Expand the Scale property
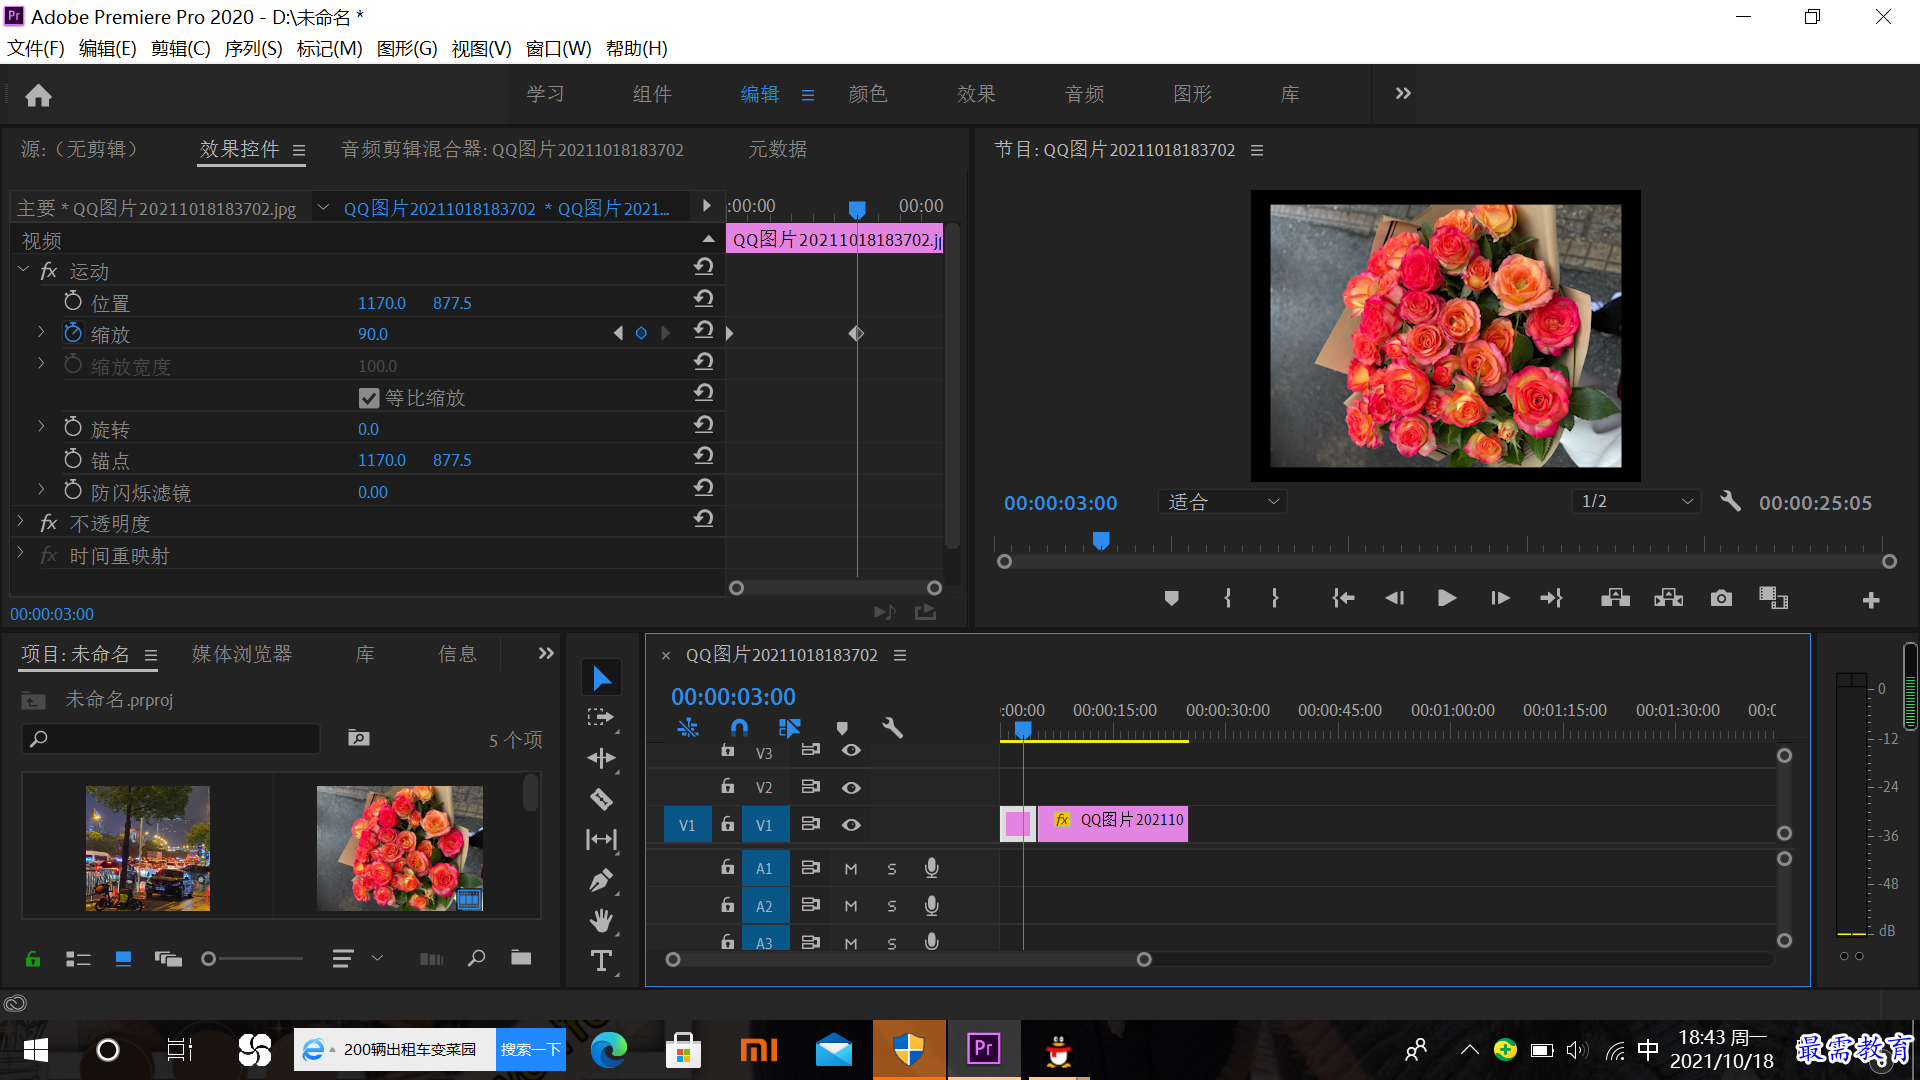1920x1080 pixels. coord(41,331)
